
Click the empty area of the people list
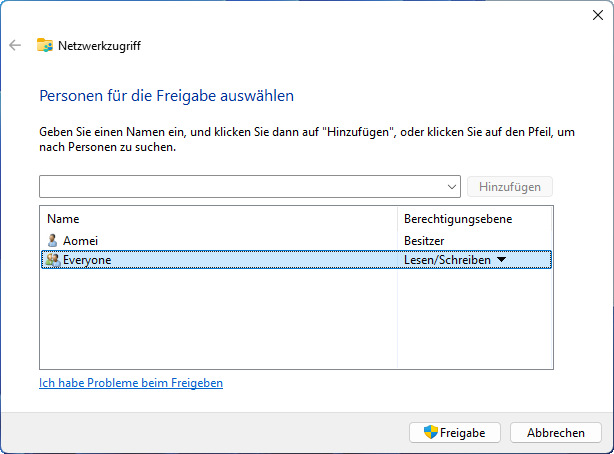click(218, 320)
